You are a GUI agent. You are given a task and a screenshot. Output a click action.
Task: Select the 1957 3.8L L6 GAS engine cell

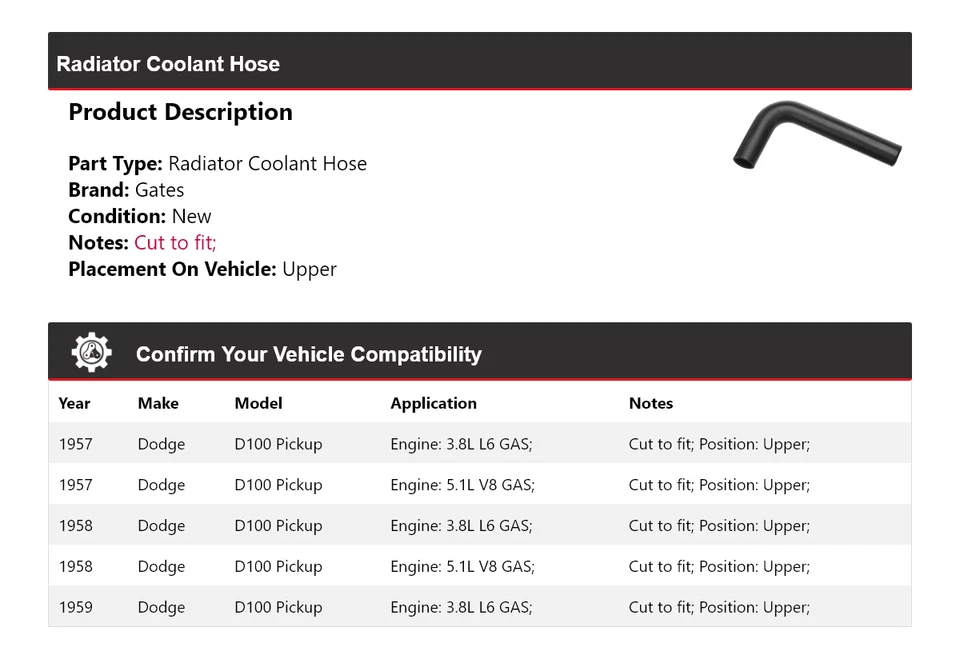(x=461, y=444)
